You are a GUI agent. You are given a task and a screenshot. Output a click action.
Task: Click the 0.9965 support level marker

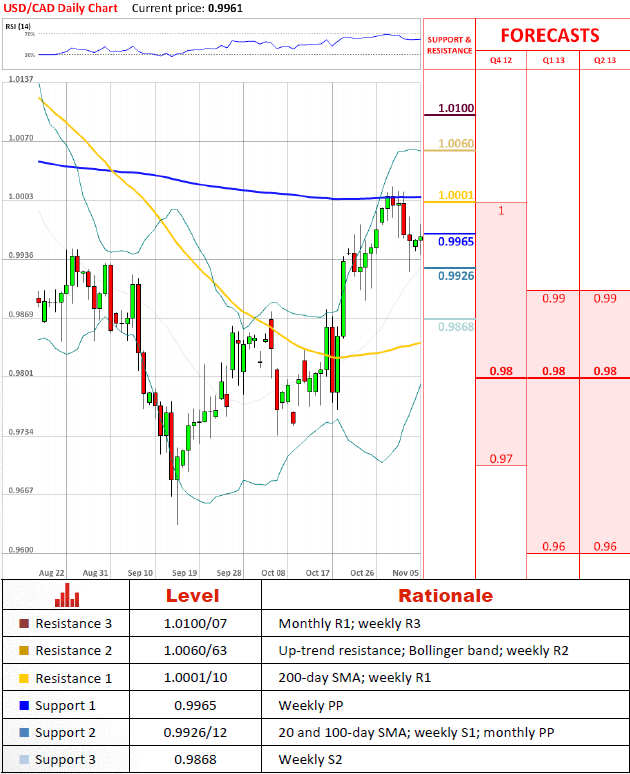click(x=455, y=242)
